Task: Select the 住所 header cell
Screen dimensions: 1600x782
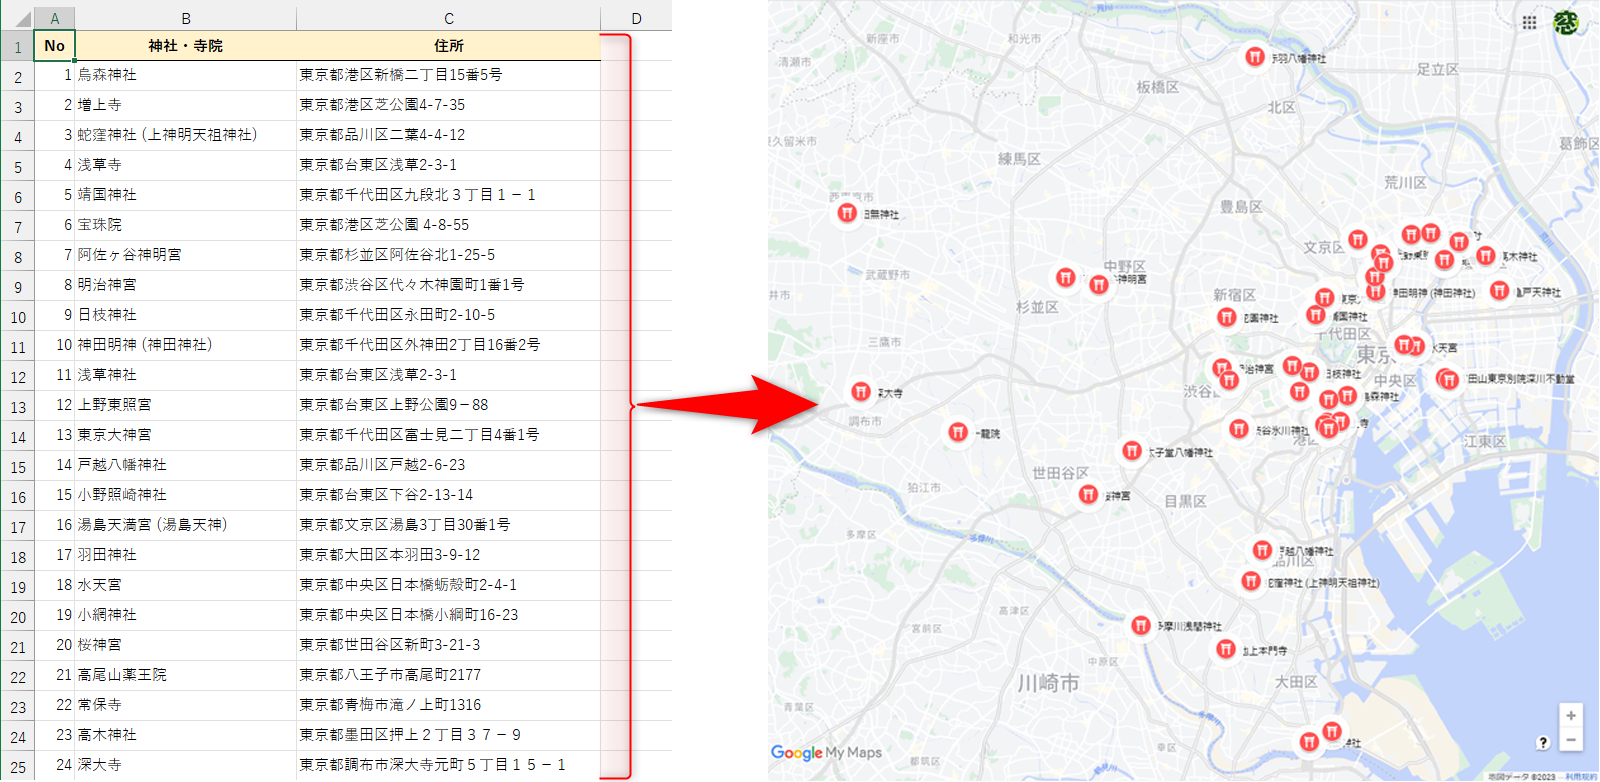Action: (x=448, y=46)
